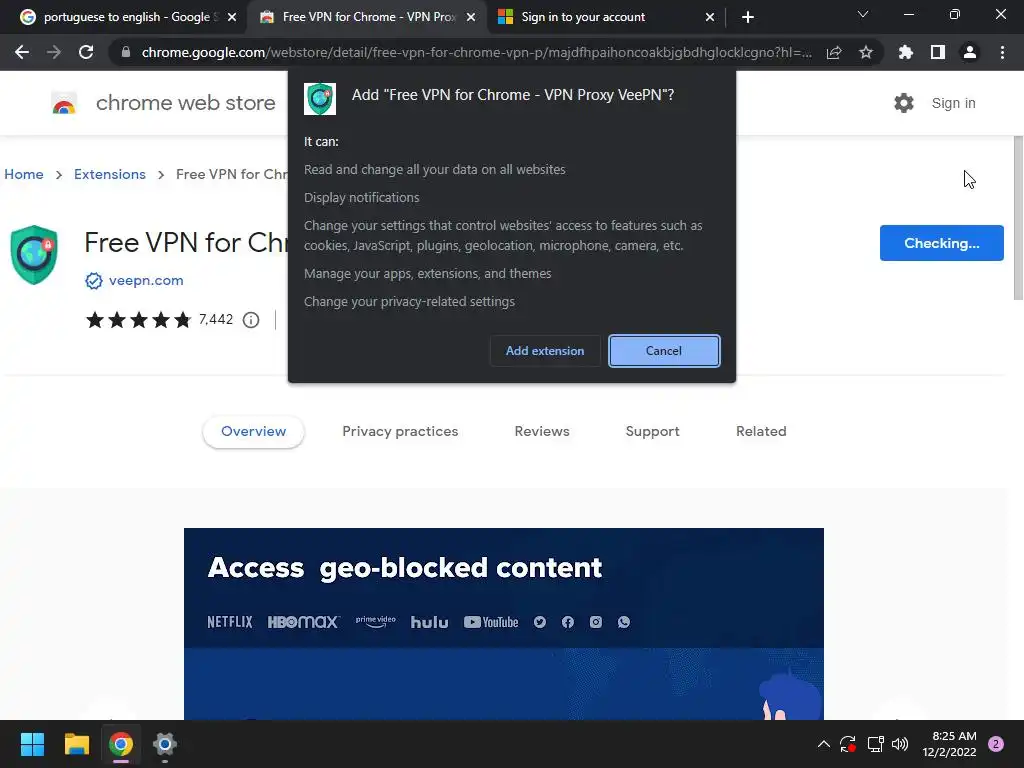Sign in to Chrome Web Store

953,103
